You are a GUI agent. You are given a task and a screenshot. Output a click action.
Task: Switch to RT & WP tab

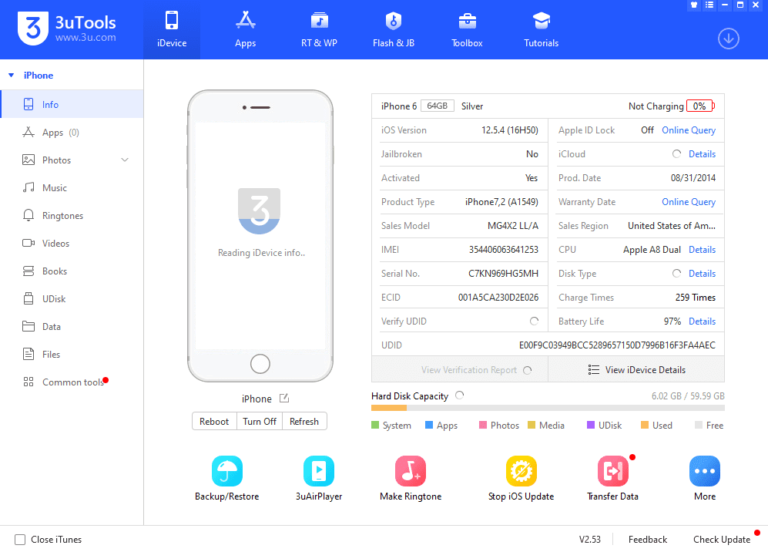[x=319, y=29]
